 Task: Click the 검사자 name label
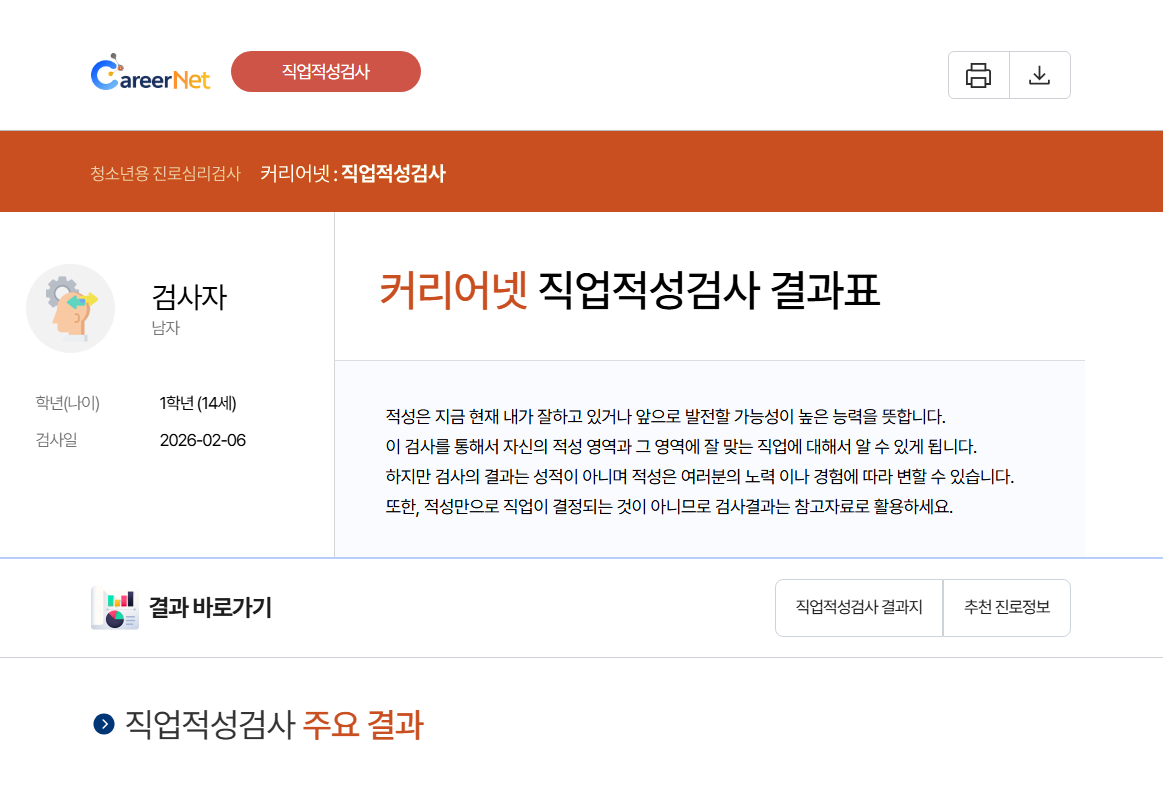[x=189, y=297]
